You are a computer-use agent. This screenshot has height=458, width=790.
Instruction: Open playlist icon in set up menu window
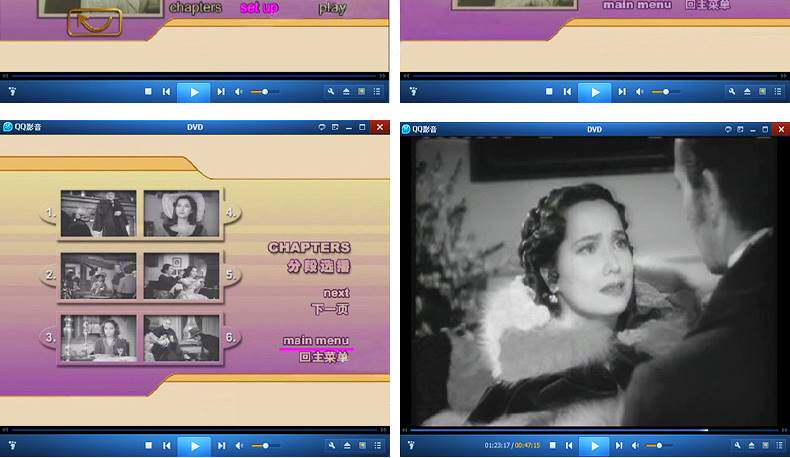point(377,92)
